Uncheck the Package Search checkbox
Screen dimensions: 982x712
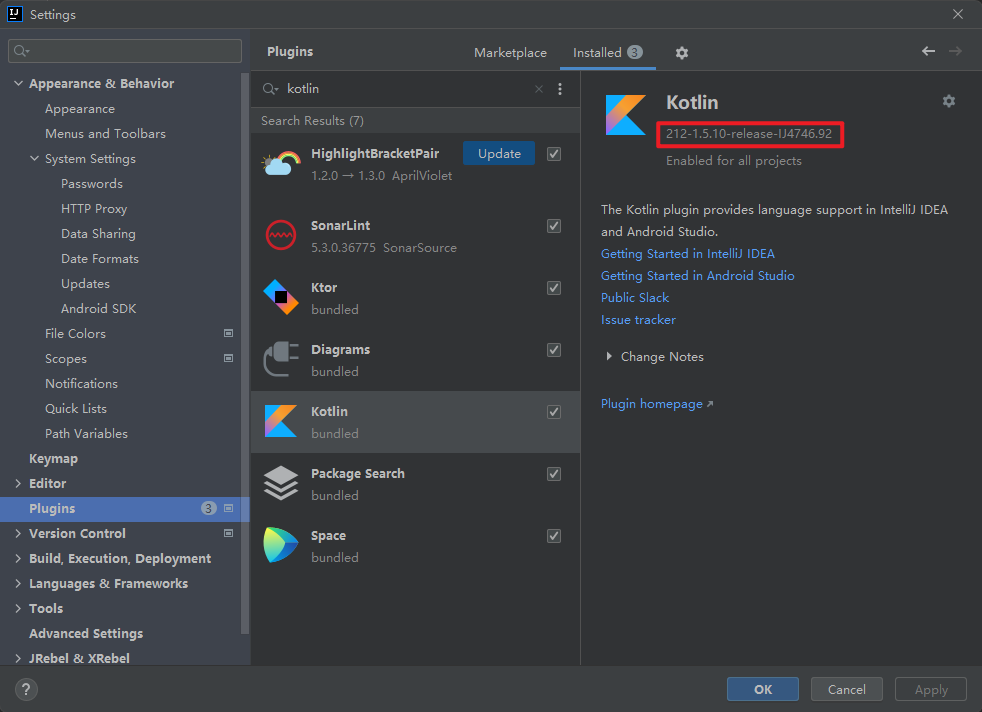(x=554, y=474)
